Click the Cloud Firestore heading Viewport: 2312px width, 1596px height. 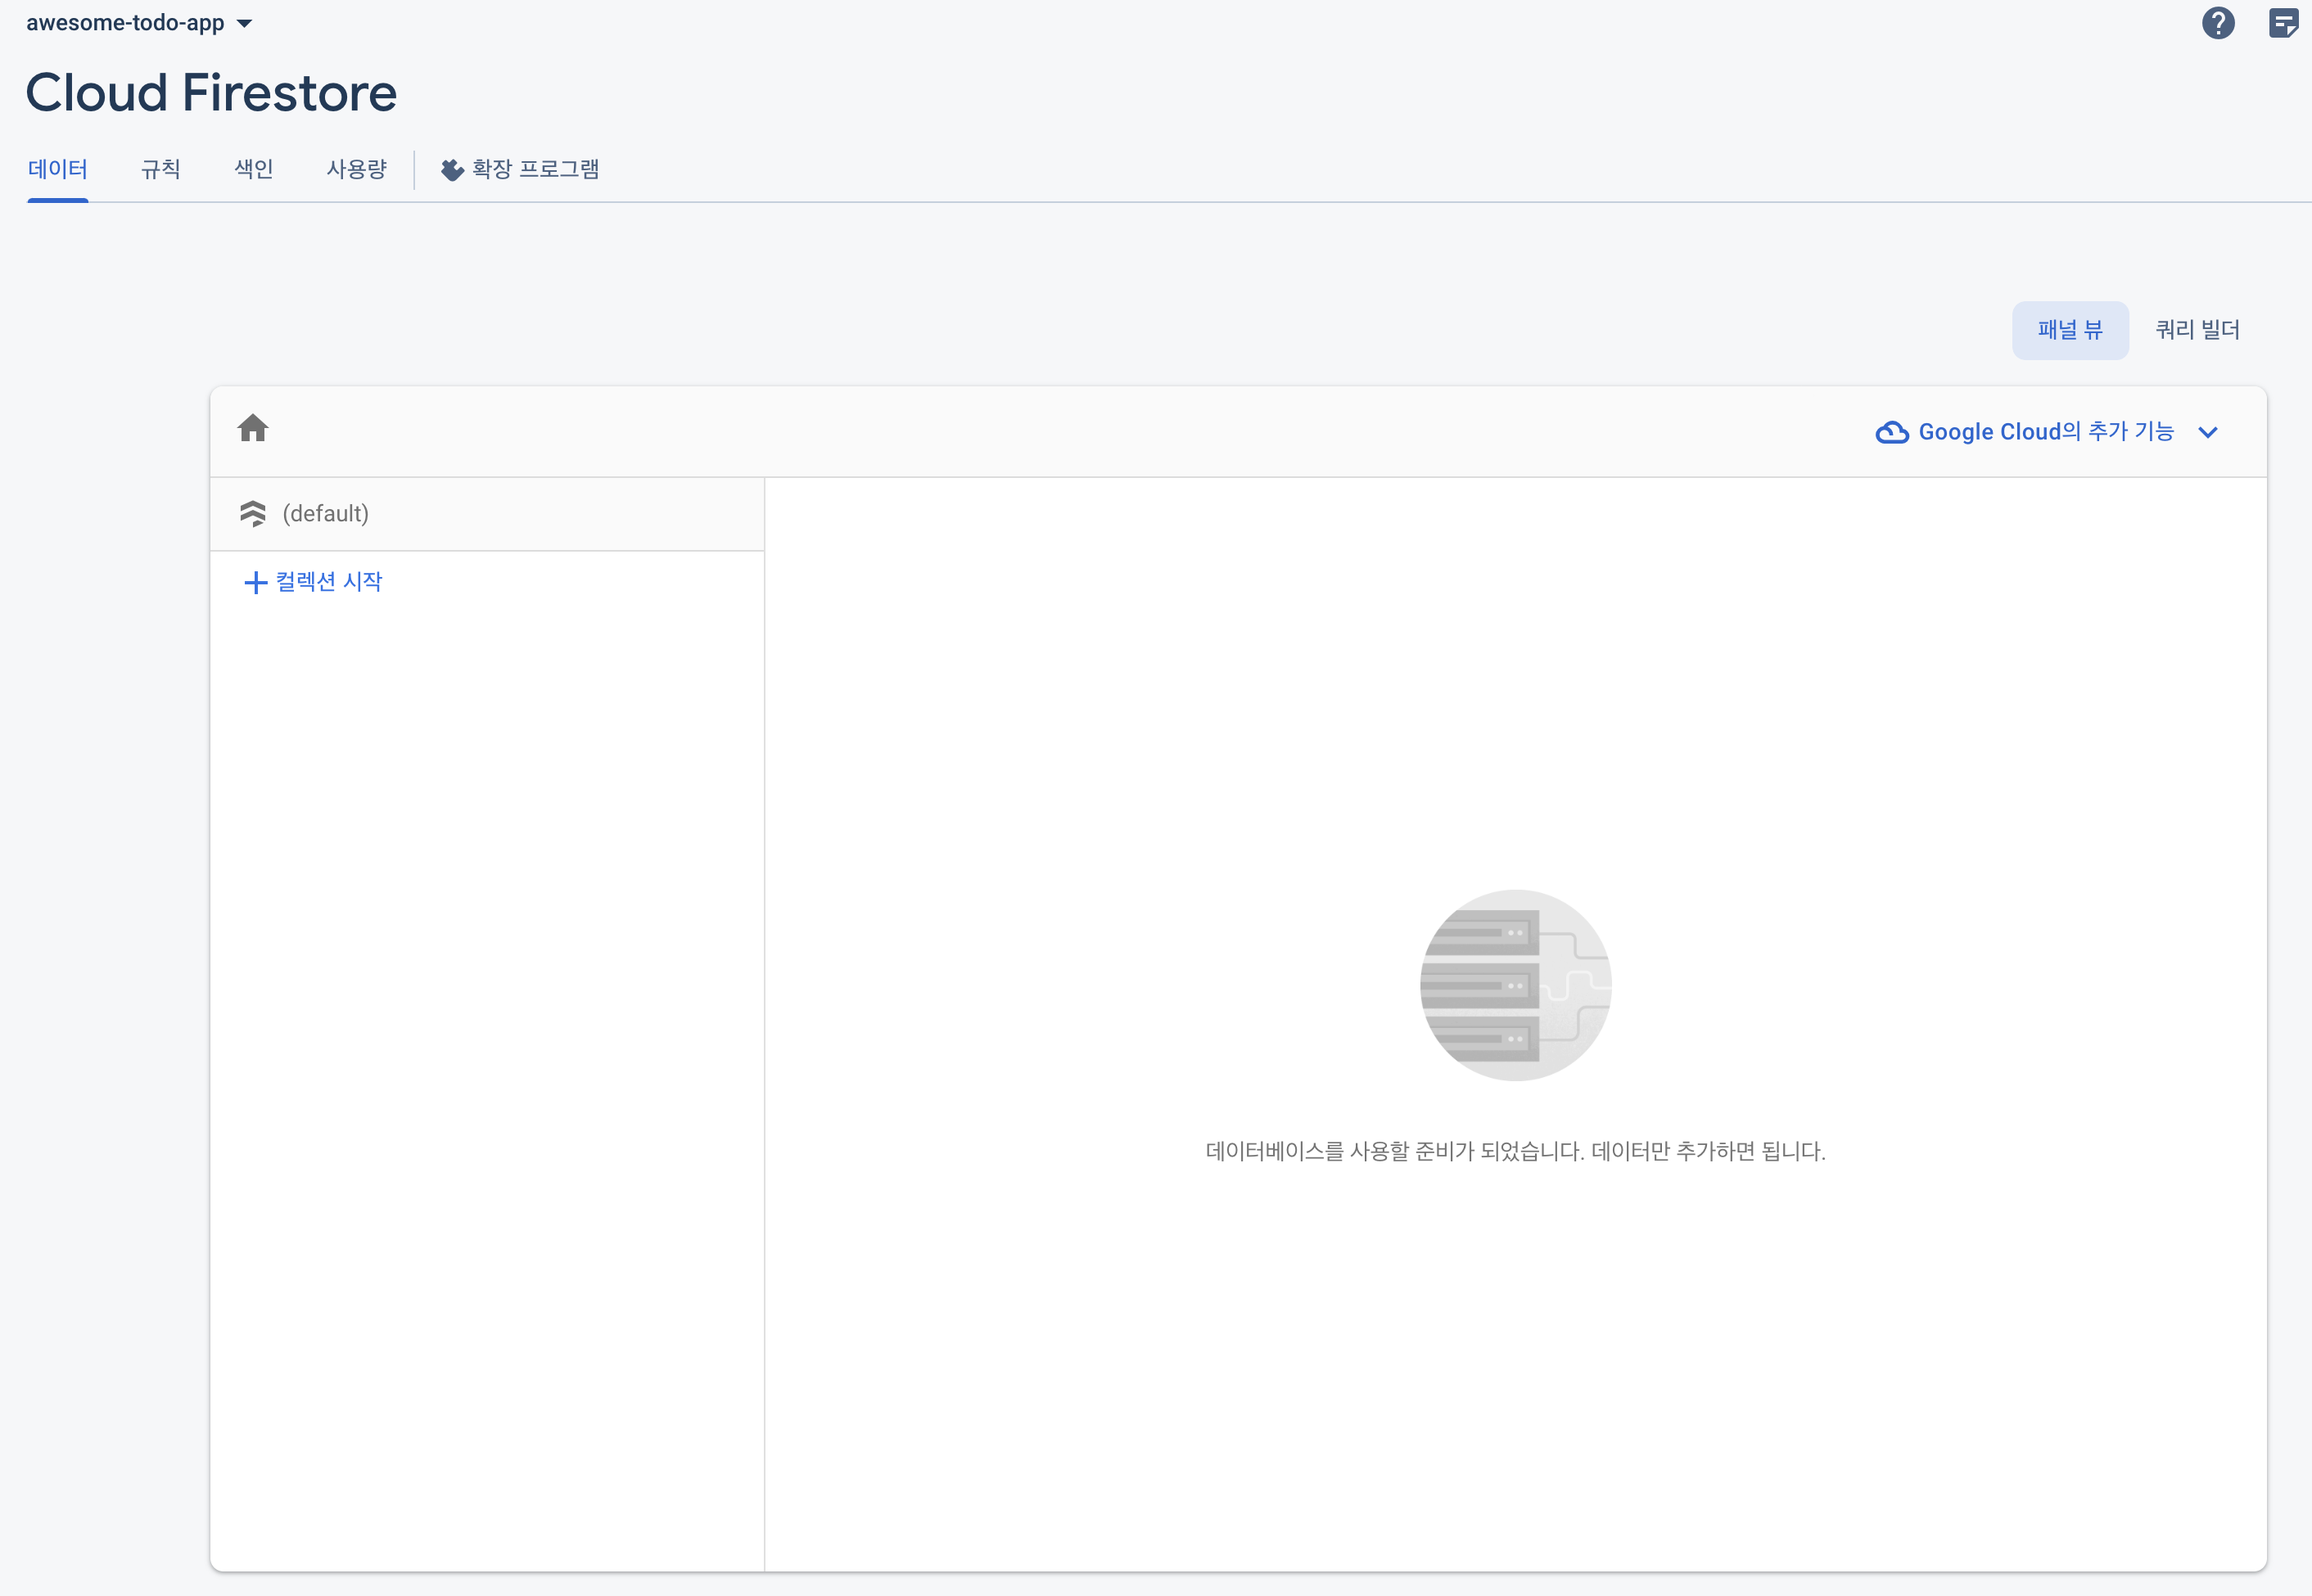(211, 93)
